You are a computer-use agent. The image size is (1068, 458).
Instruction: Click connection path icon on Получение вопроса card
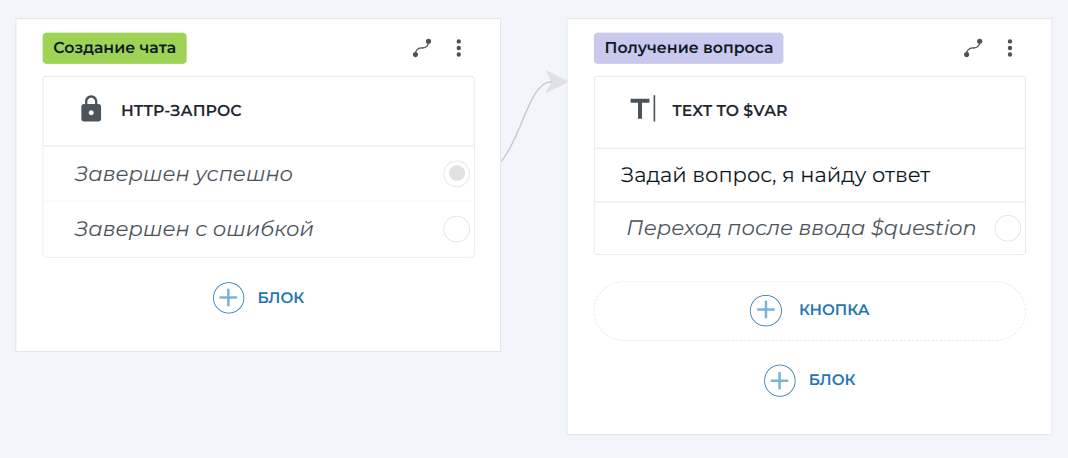(x=972, y=48)
